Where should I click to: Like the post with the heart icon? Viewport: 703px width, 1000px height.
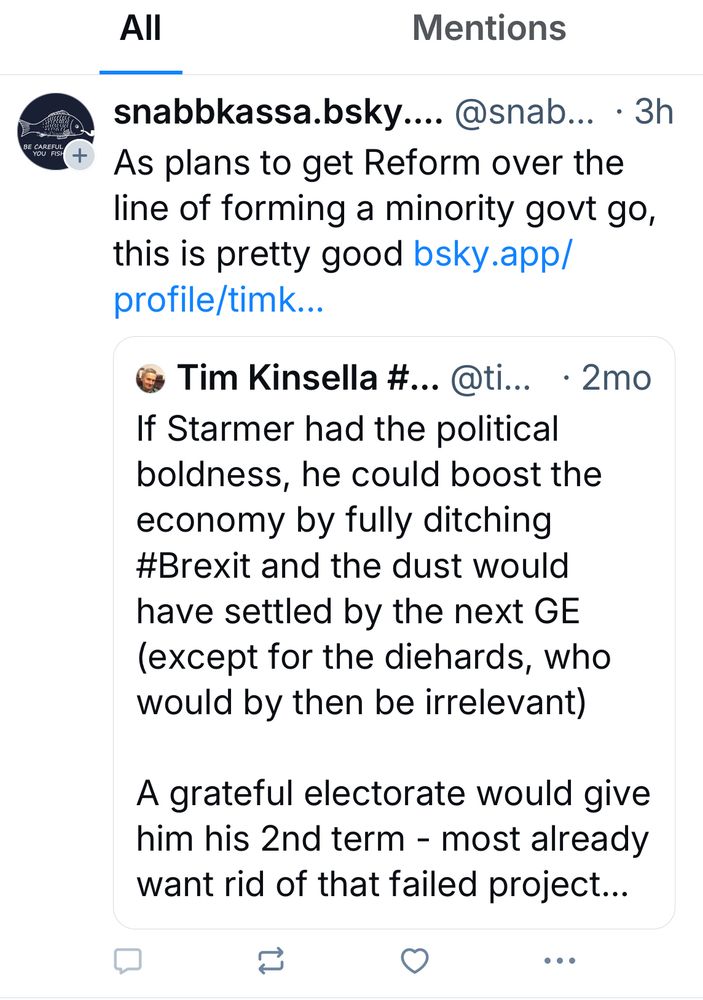tap(414, 962)
